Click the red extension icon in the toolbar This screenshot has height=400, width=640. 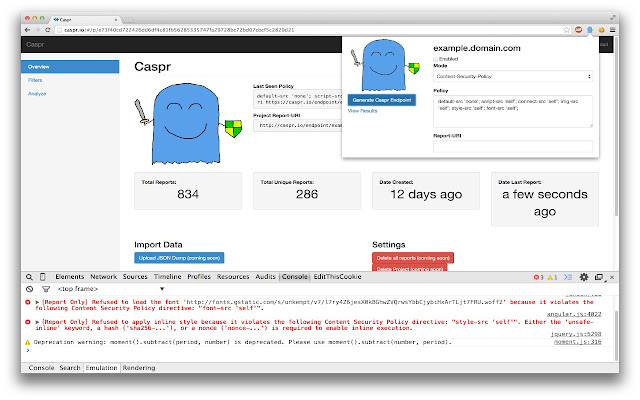(578, 30)
